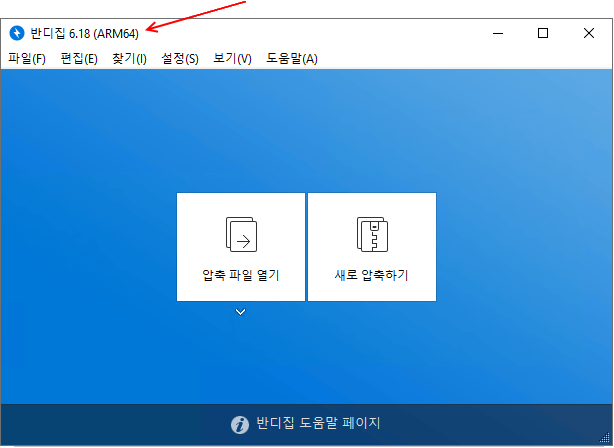Open the 반디집 도움말 페이지 link
The width and height of the screenshot is (614, 448).
click(x=318, y=423)
